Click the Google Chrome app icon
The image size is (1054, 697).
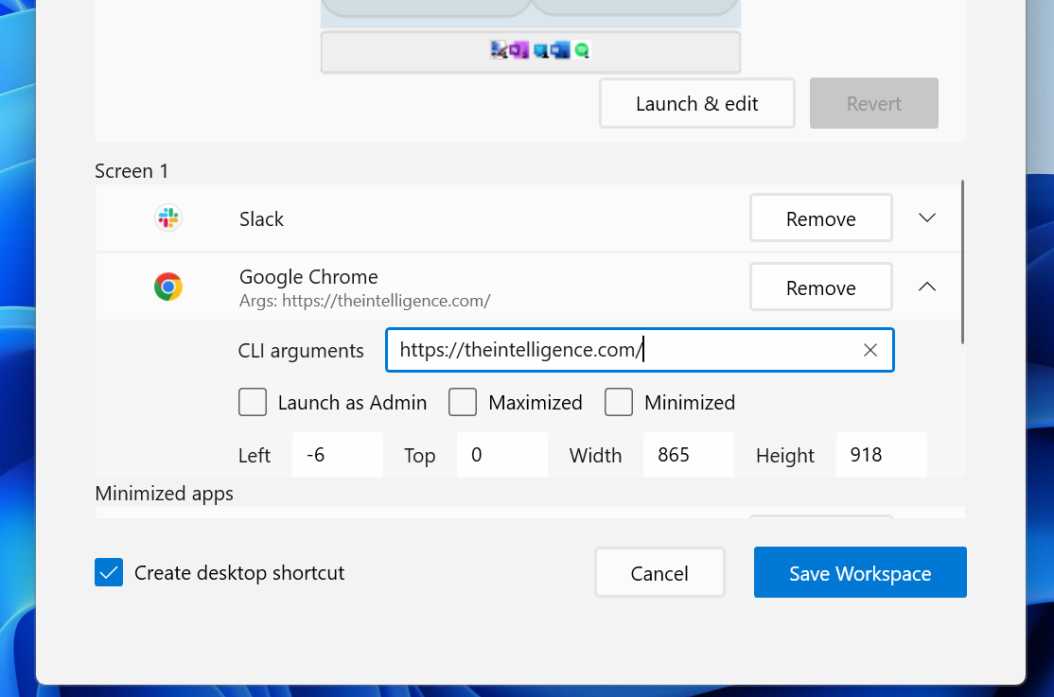coord(168,286)
